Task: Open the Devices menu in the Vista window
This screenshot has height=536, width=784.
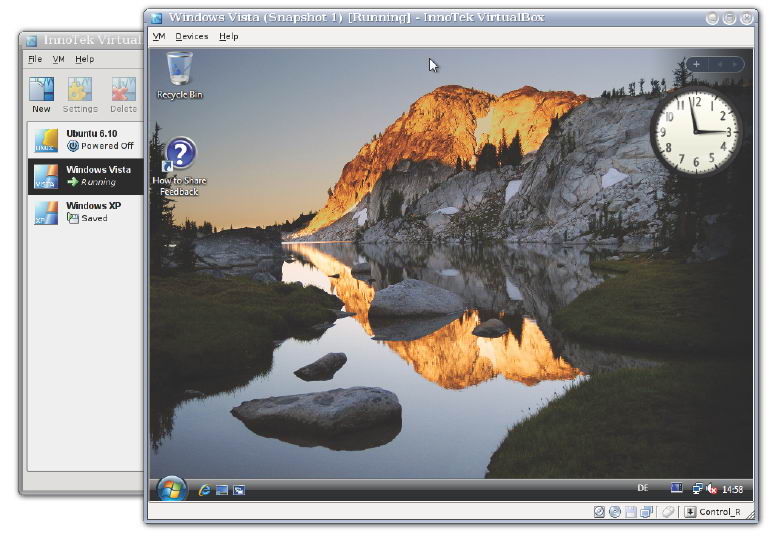Action: pos(192,36)
